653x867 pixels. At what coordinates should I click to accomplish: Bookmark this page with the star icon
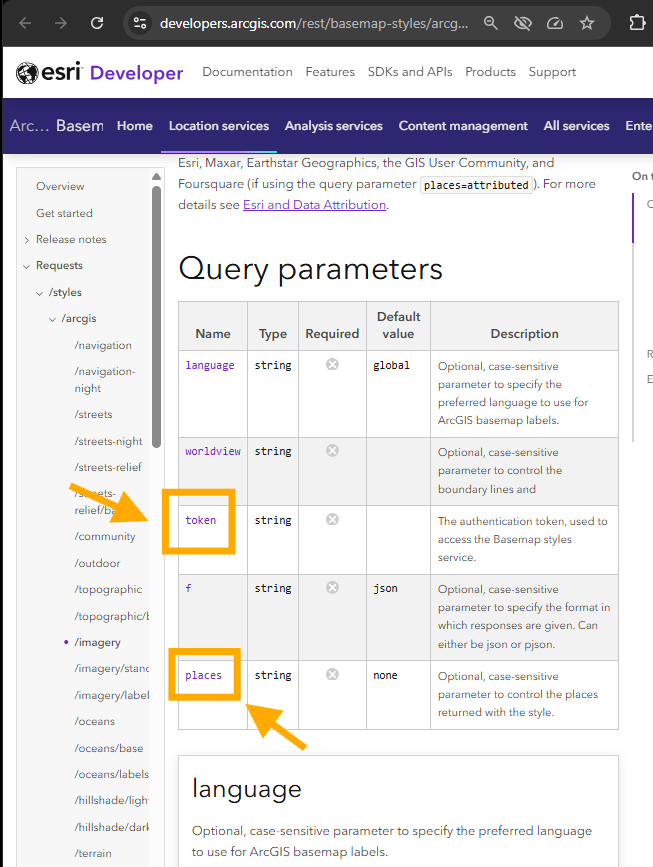[587, 23]
